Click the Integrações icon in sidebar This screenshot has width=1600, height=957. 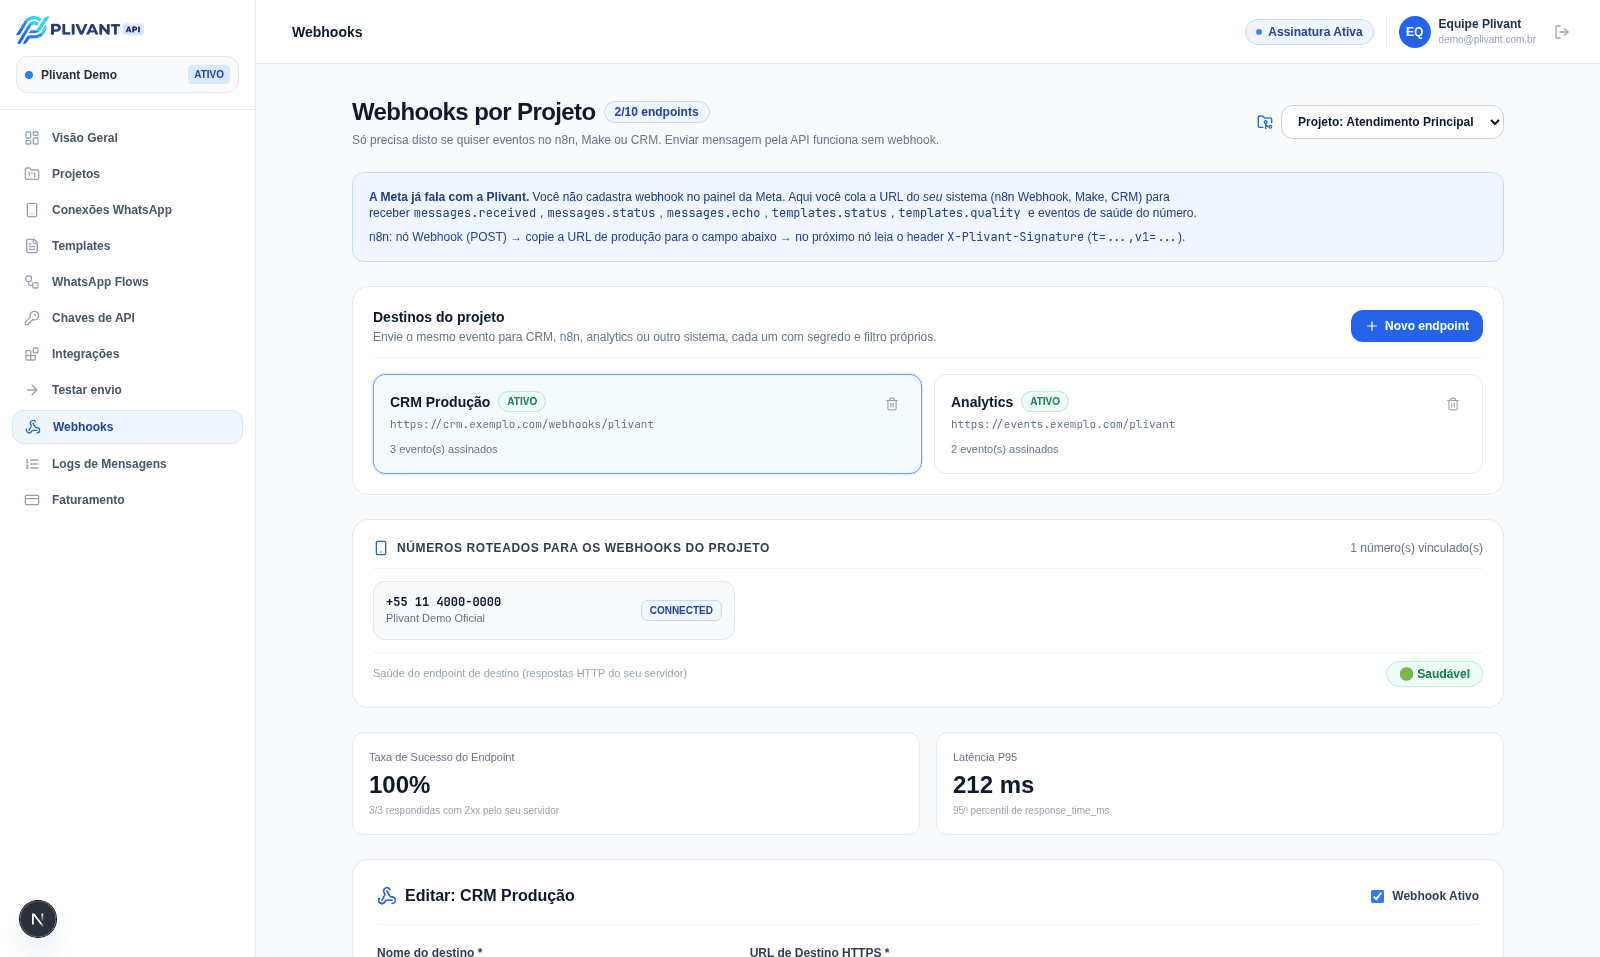(32, 354)
